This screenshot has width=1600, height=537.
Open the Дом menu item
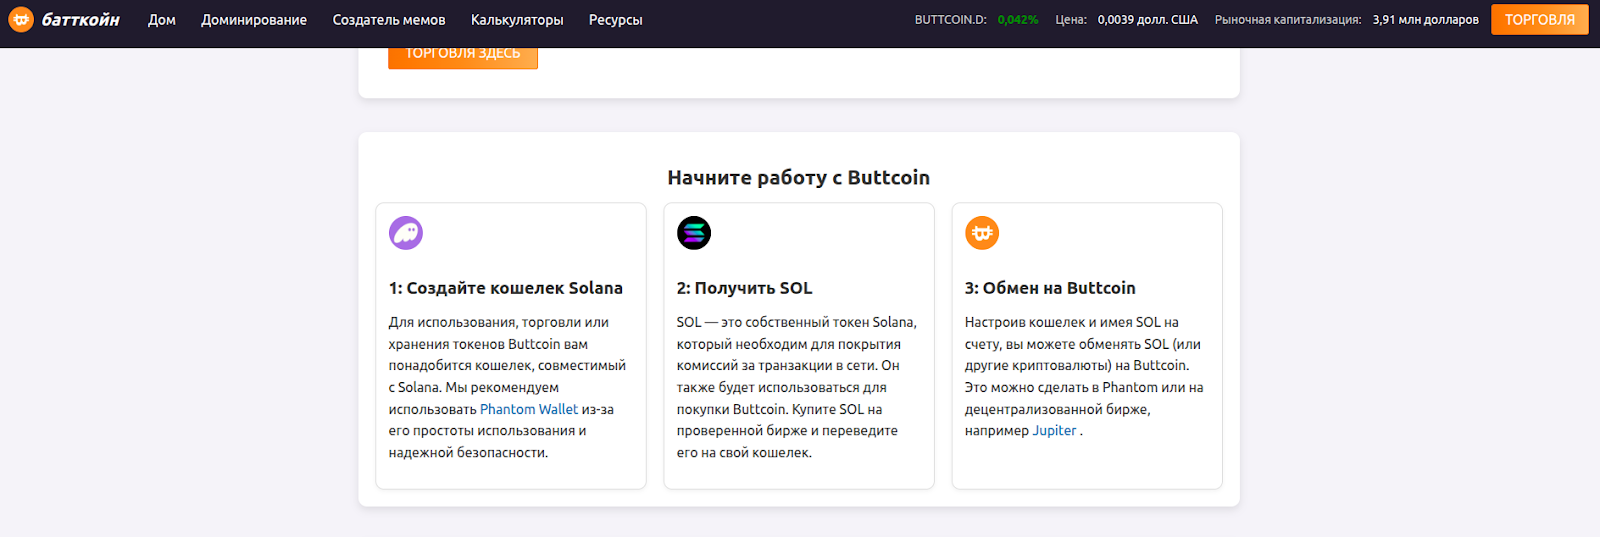pos(162,20)
